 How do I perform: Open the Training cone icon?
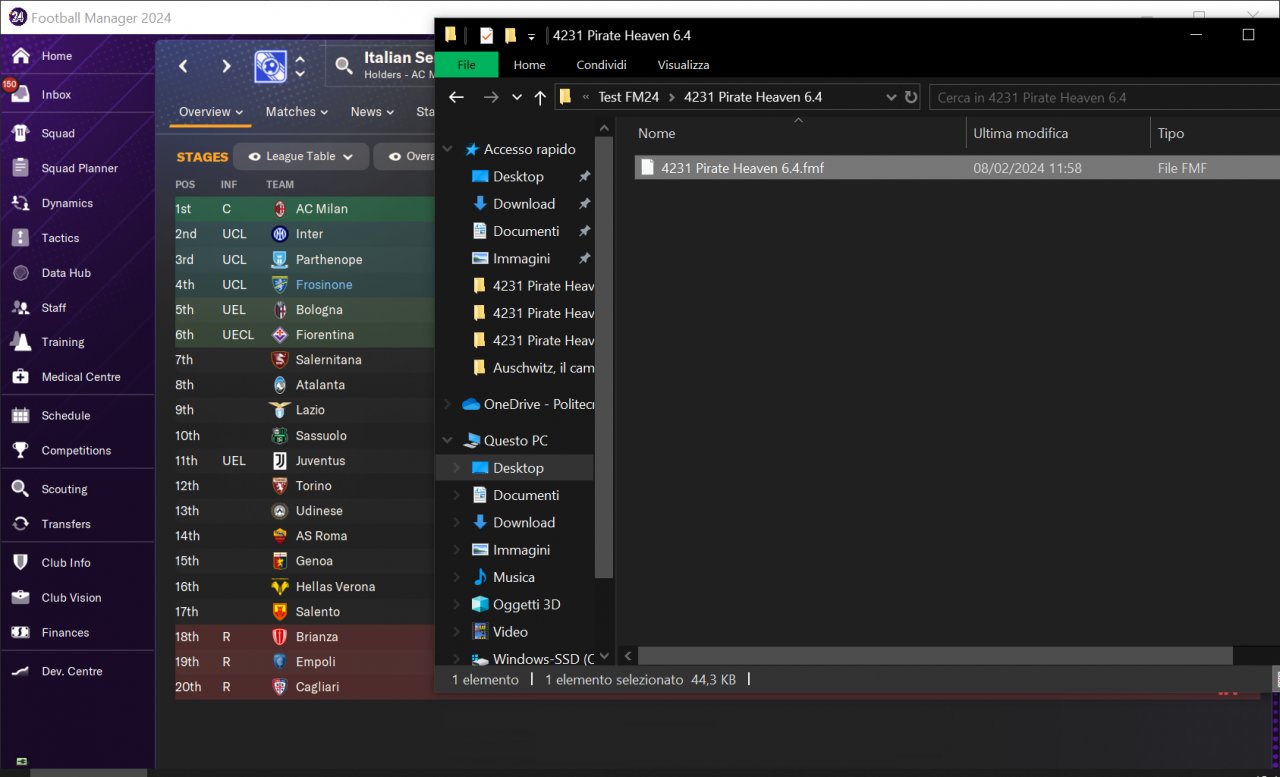(x=20, y=342)
